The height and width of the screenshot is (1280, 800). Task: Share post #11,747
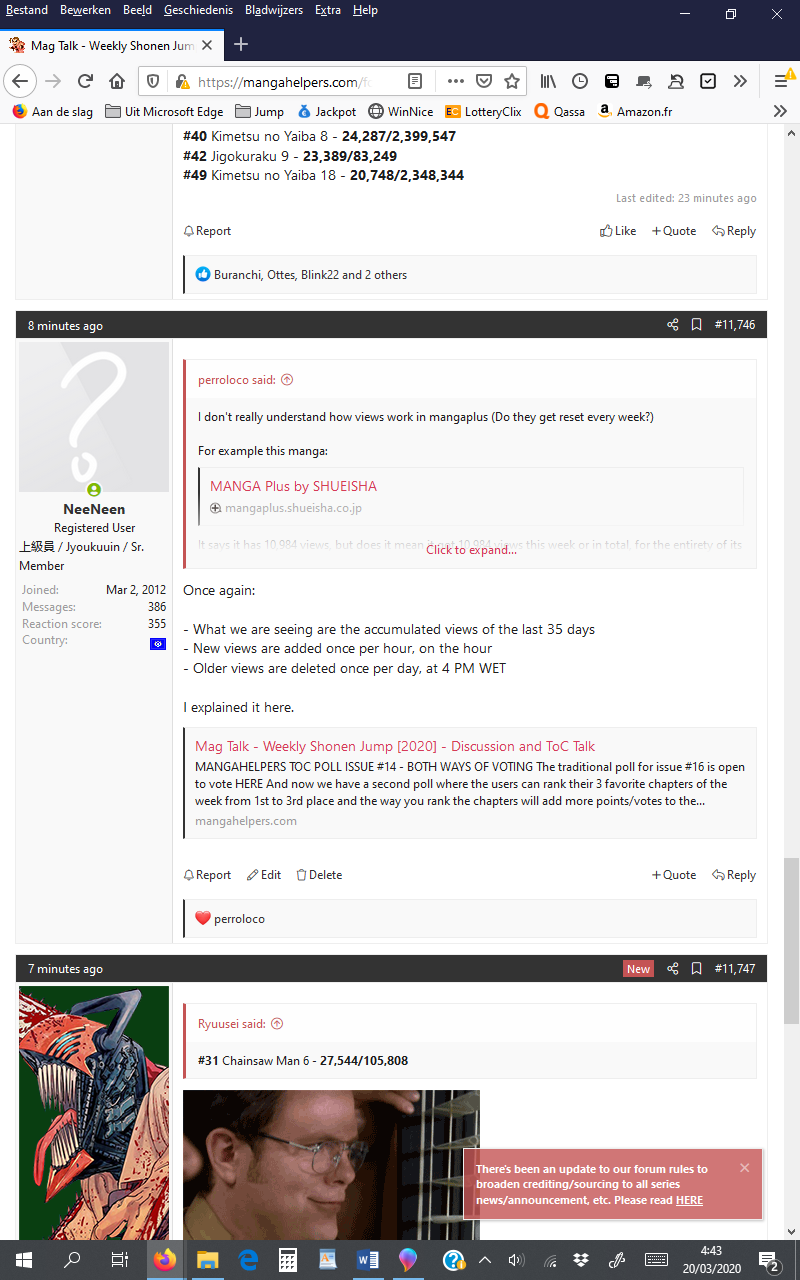(672, 969)
